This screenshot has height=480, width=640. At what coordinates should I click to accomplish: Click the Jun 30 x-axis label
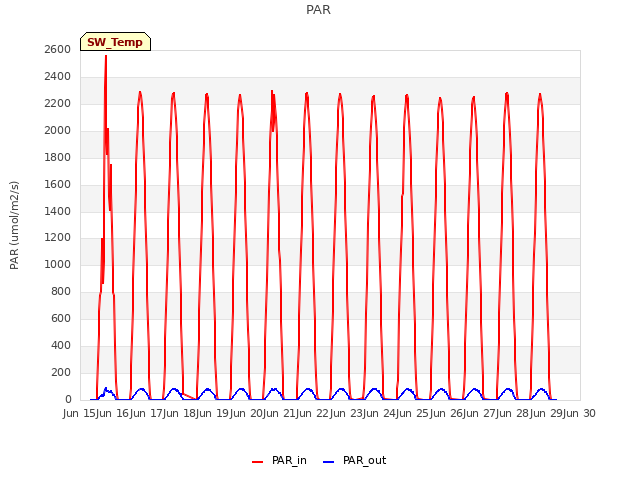(x=580, y=413)
